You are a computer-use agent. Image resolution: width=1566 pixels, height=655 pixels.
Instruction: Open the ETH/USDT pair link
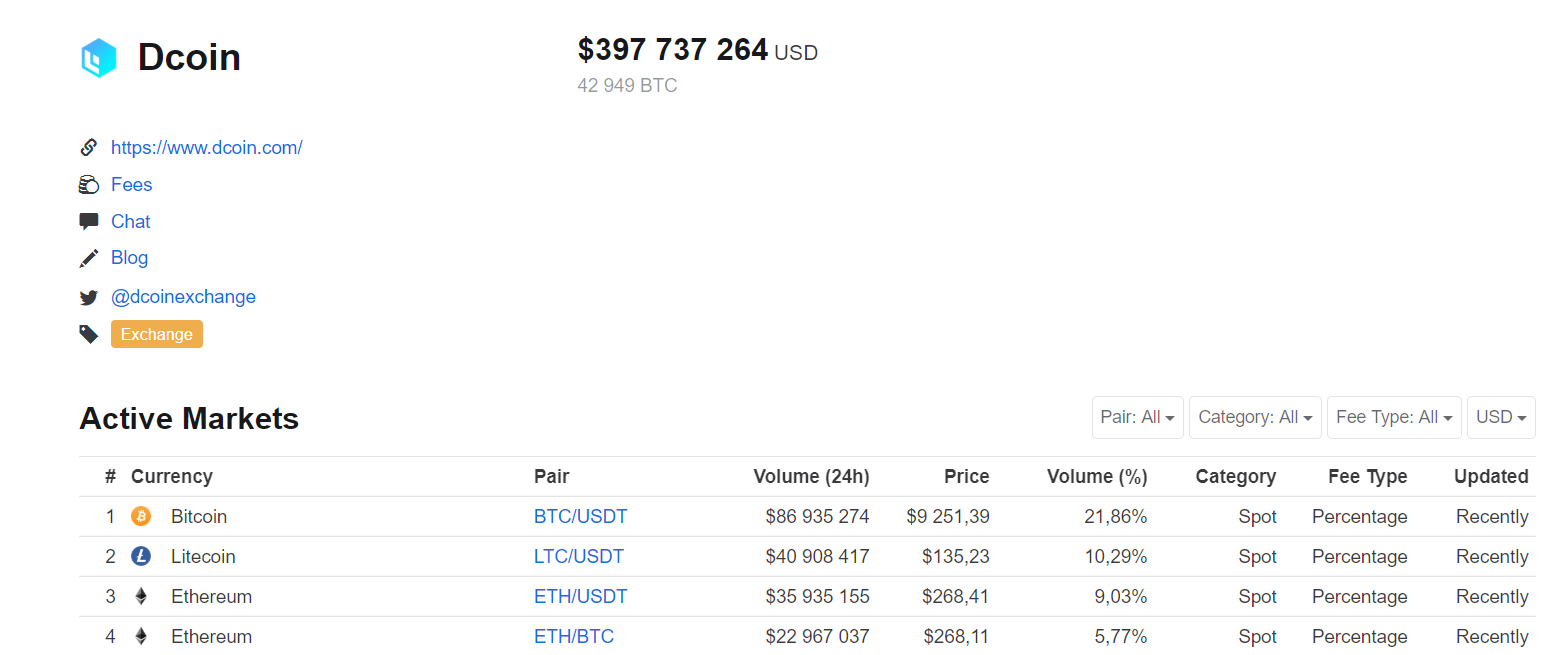[581, 596]
